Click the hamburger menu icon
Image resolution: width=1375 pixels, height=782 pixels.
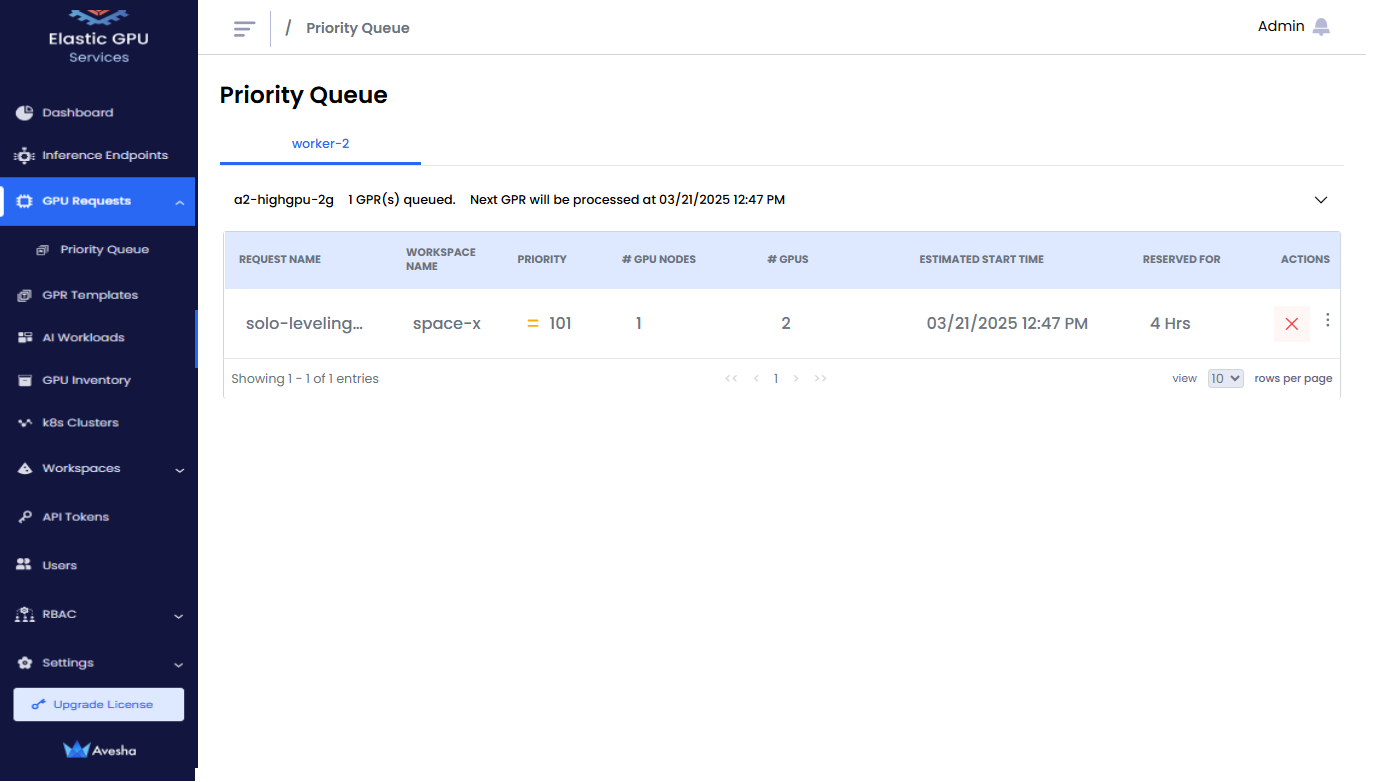tap(244, 28)
